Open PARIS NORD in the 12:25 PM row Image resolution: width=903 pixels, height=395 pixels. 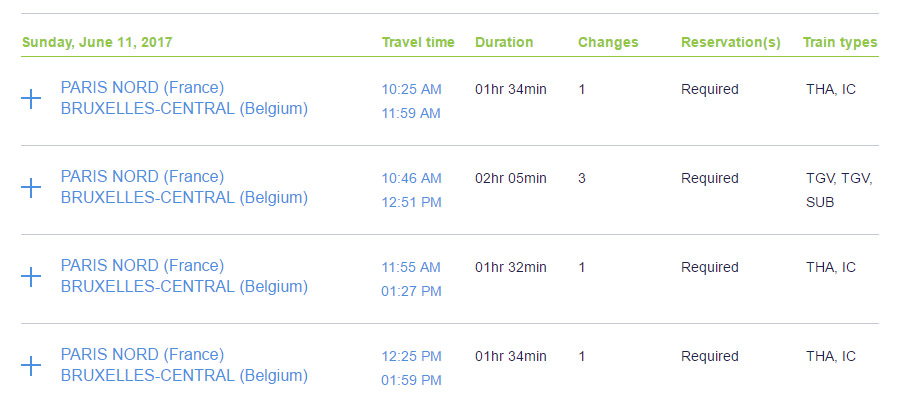point(142,354)
